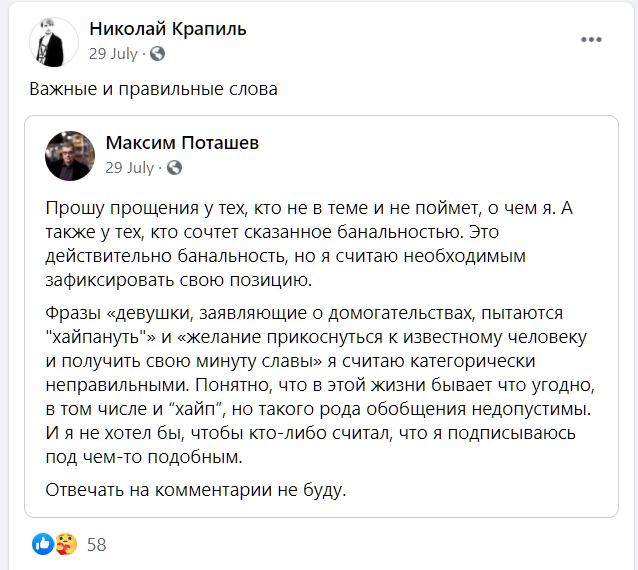Image resolution: width=638 pixels, height=570 pixels.
Task: Open the "29 July" timestamp under Максим Поташев
Action: click(x=129, y=167)
